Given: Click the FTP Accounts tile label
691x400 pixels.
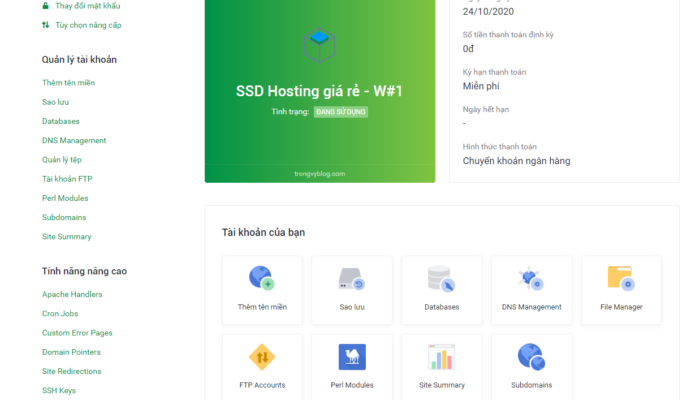Looking at the screenshot, I should click(262, 385).
